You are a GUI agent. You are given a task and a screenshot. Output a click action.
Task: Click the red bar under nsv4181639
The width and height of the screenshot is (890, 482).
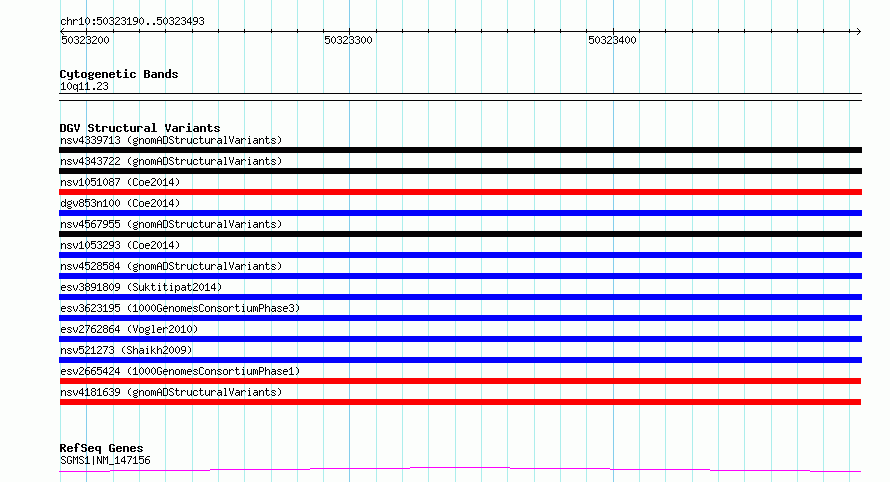[x=460, y=402]
